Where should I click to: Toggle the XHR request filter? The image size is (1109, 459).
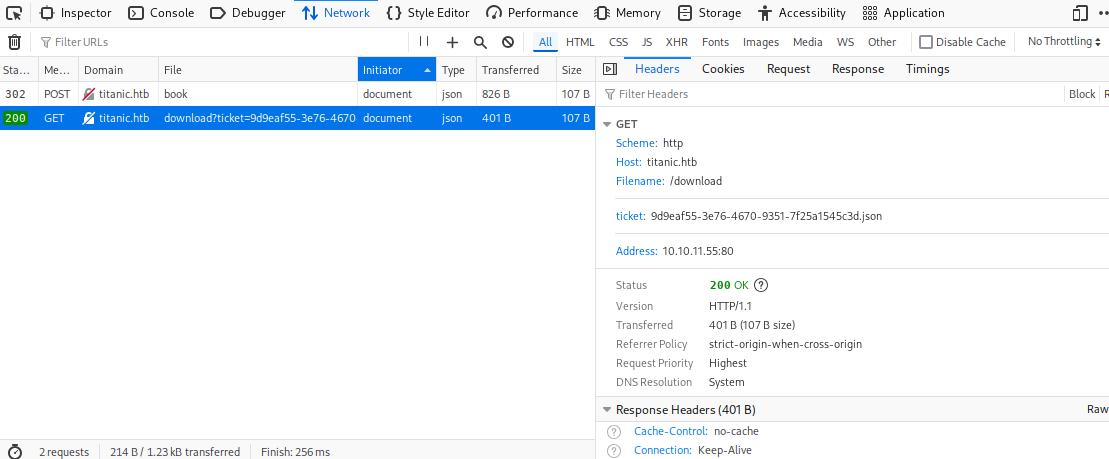coord(677,42)
